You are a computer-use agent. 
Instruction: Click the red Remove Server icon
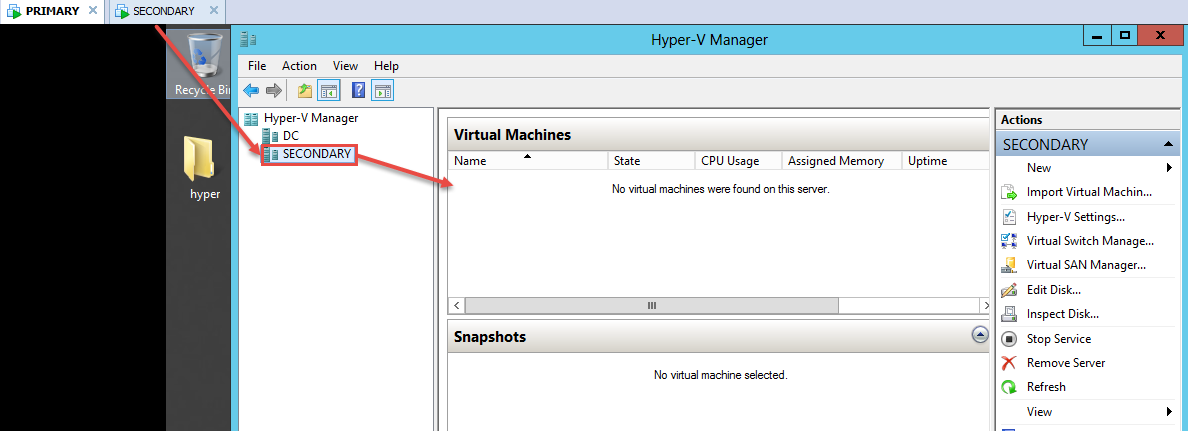1008,363
